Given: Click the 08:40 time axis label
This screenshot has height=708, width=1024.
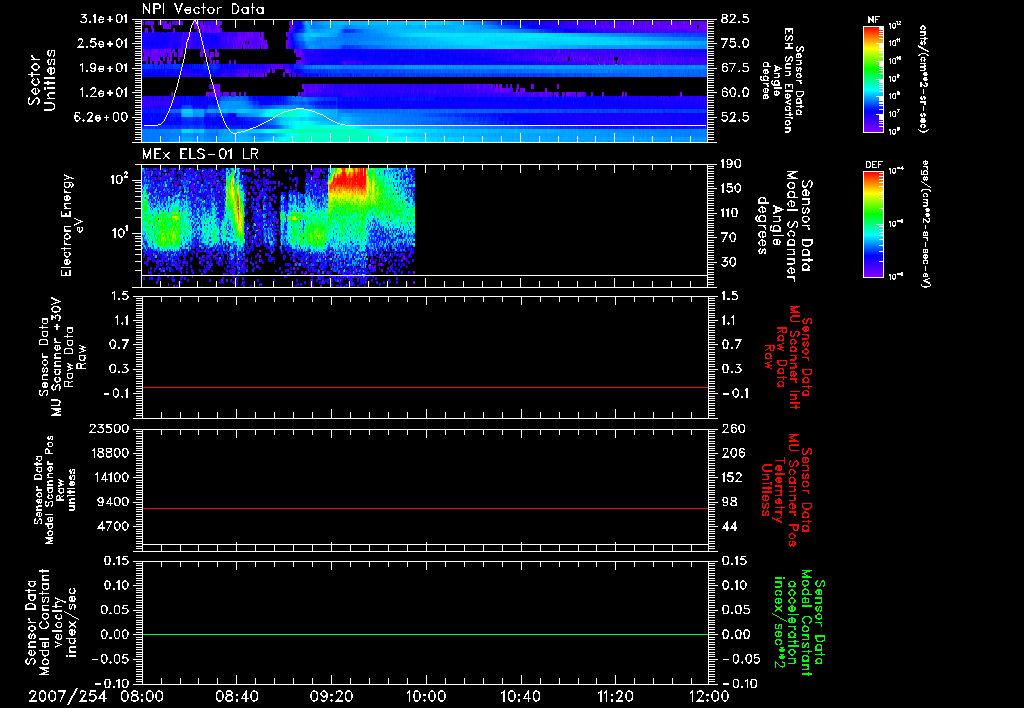Looking at the screenshot, I should coord(236,696).
